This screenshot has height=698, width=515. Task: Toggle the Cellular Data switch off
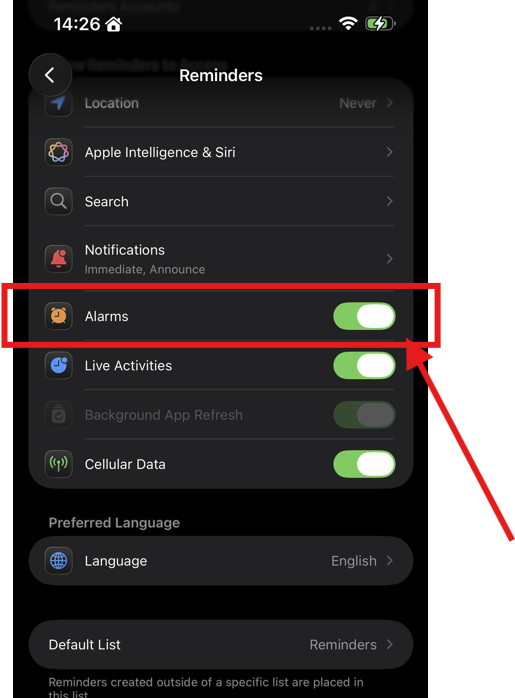[364, 464]
